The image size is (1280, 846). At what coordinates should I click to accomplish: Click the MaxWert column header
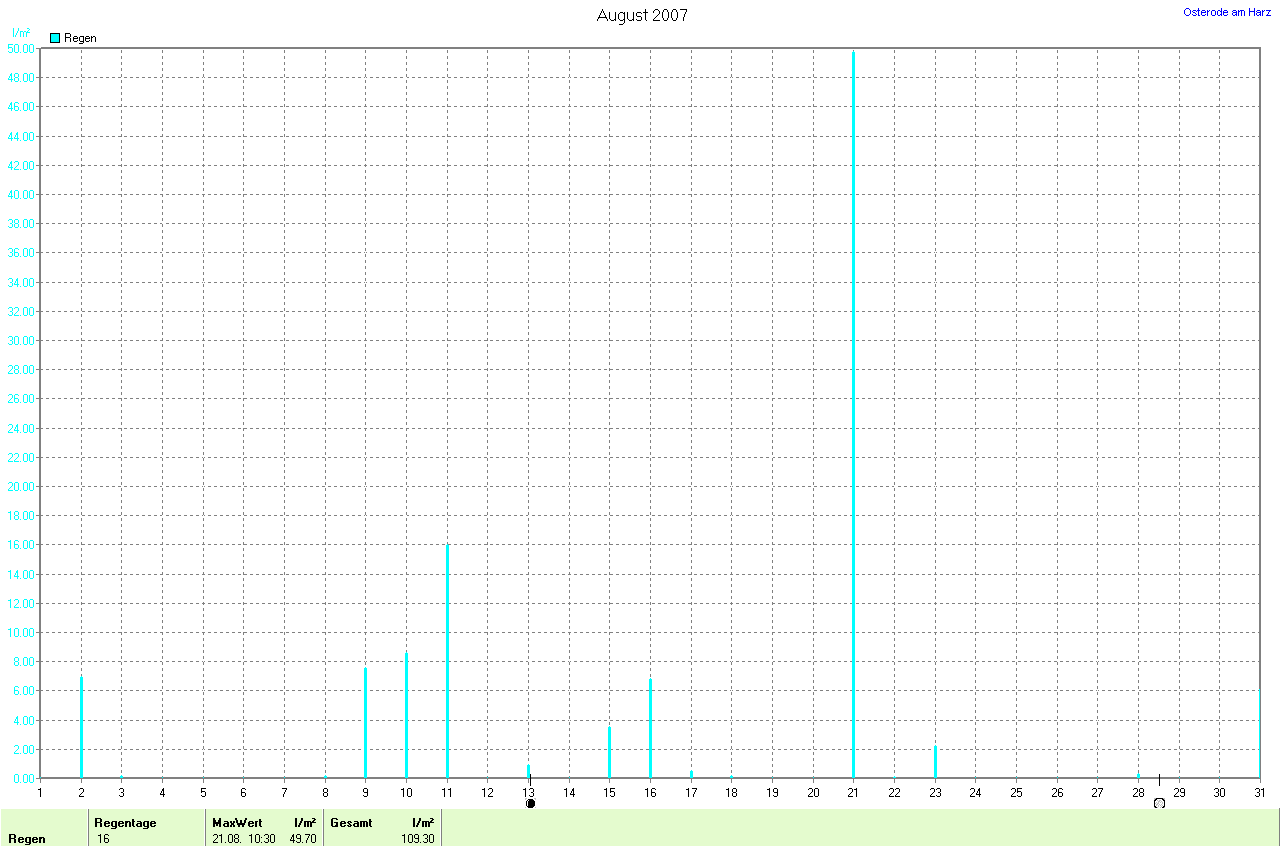coord(237,823)
